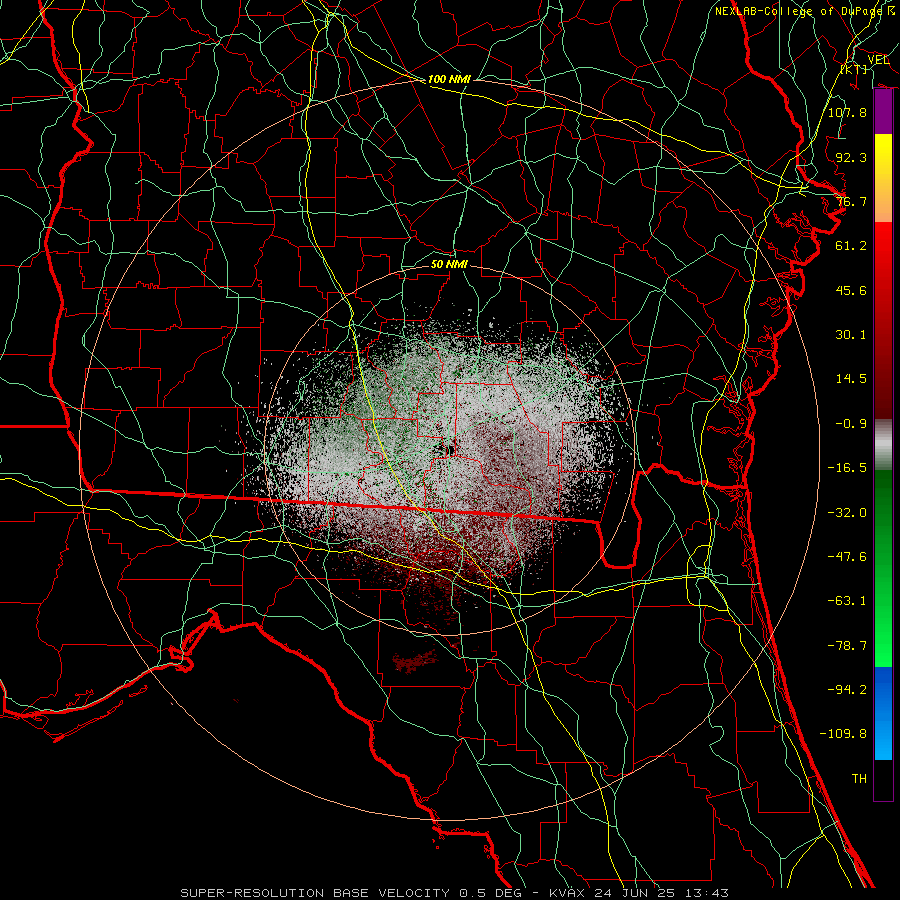This screenshot has height=900, width=900.
Task: Click the KT units label
Action: (x=854, y=69)
